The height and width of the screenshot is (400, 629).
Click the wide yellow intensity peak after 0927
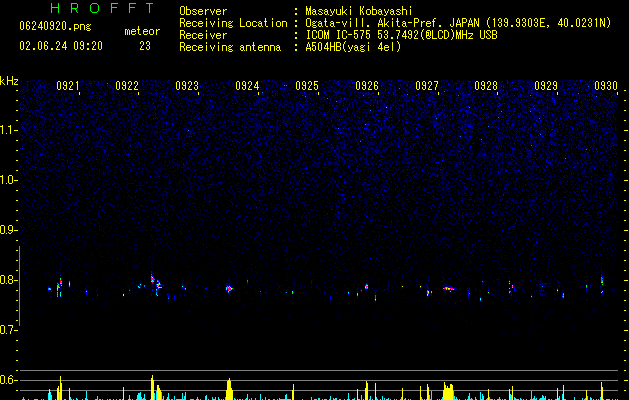click(x=448, y=391)
